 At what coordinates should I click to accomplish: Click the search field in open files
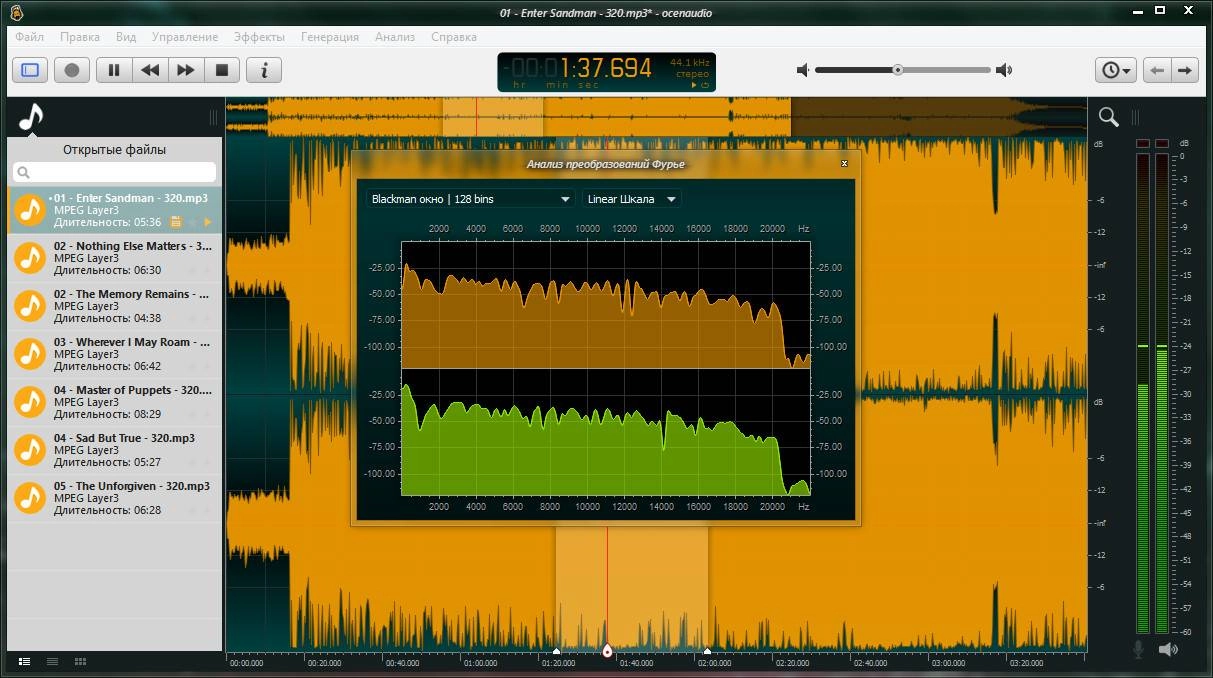coord(115,172)
